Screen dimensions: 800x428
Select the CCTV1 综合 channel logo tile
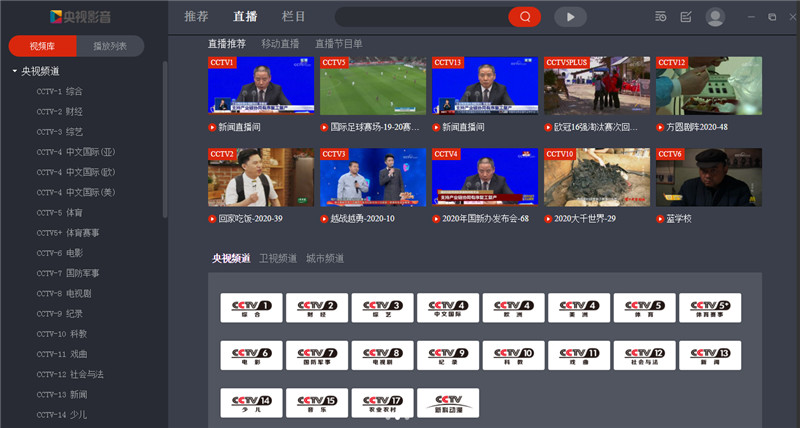(x=251, y=308)
